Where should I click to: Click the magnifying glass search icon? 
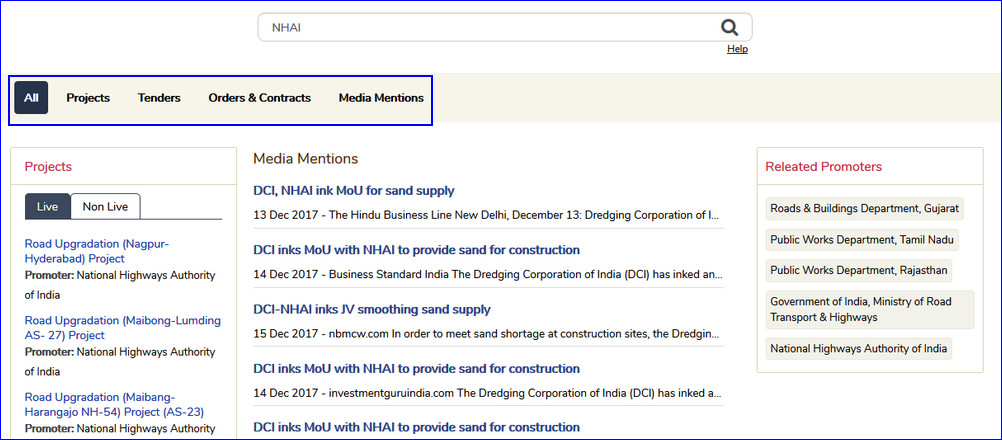(x=729, y=28)
